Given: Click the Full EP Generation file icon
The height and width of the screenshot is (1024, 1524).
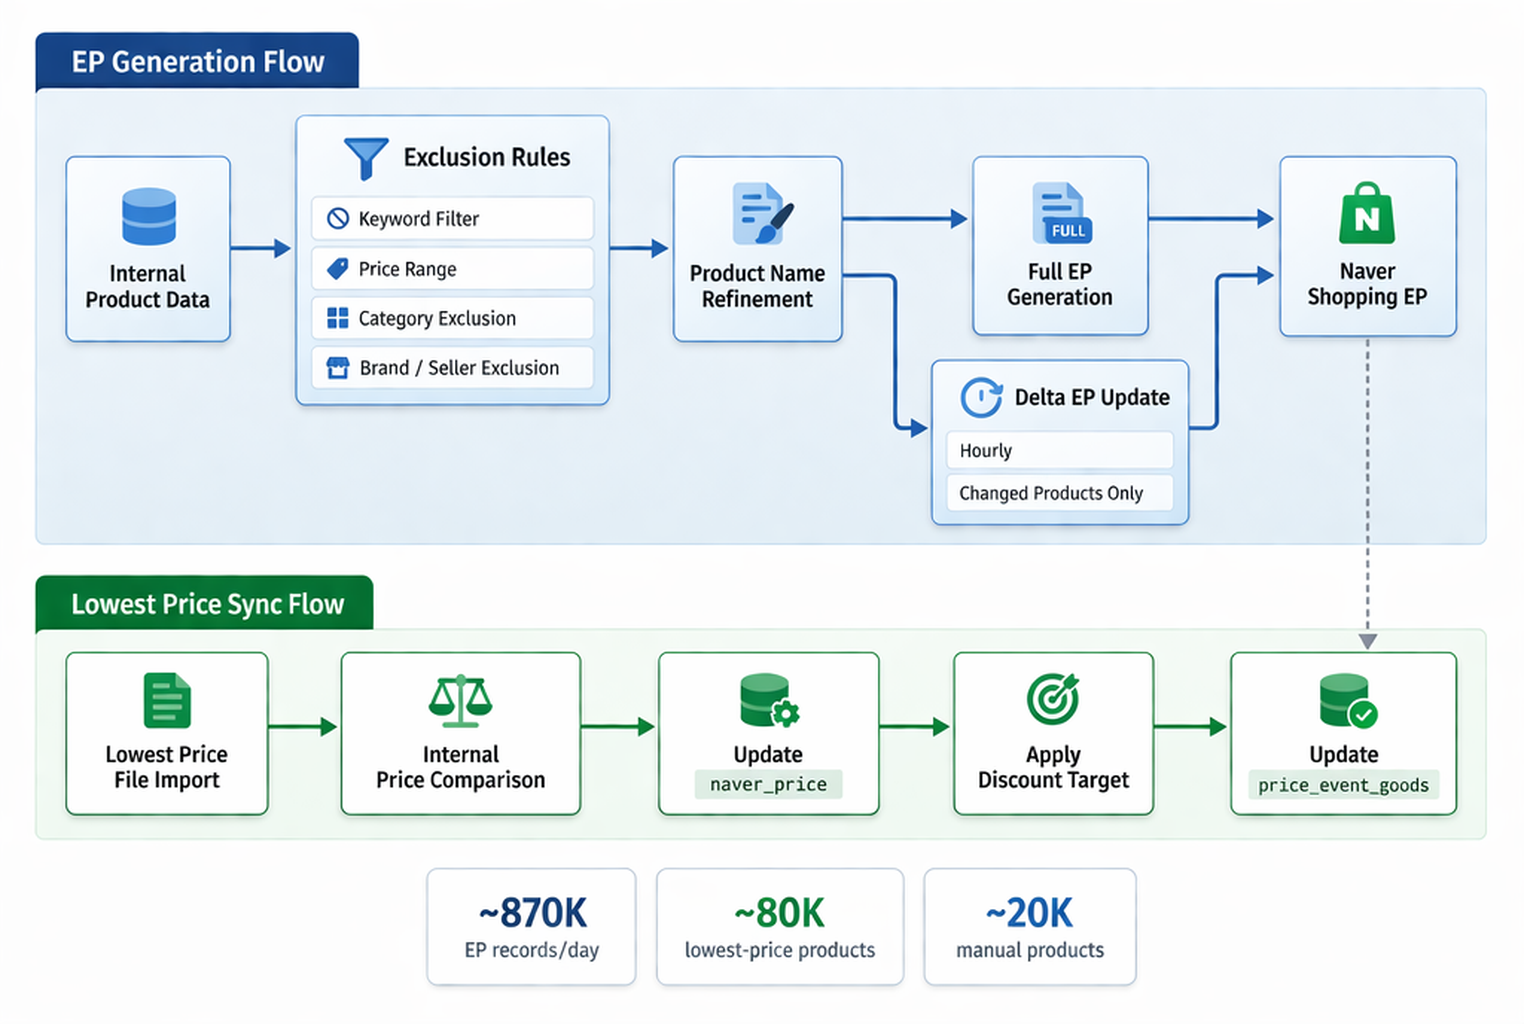Looking at the screenshot, I should pyautogui.click(x=1061, y=213).
